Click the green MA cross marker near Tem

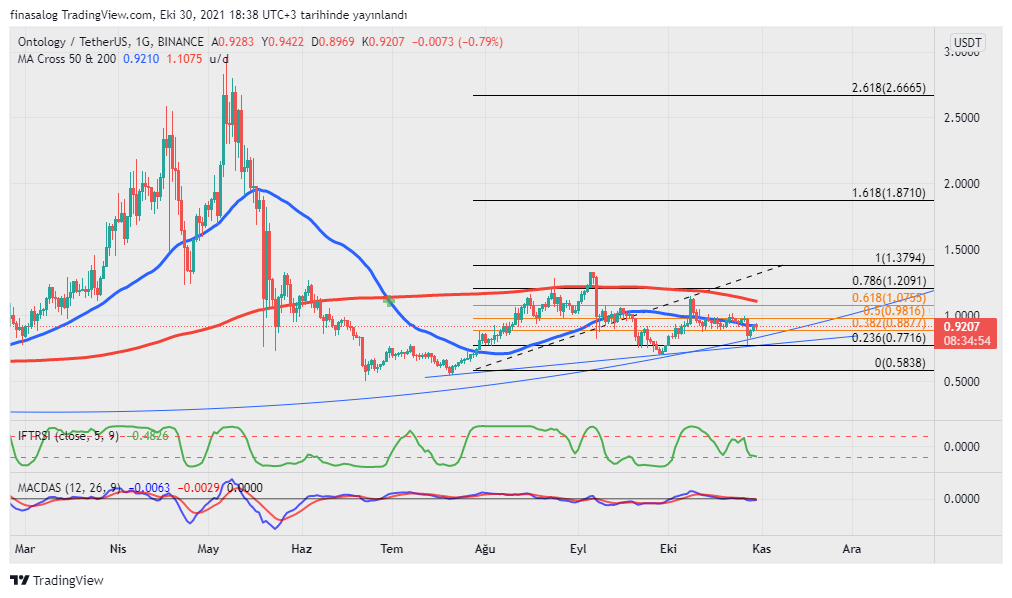389,301
